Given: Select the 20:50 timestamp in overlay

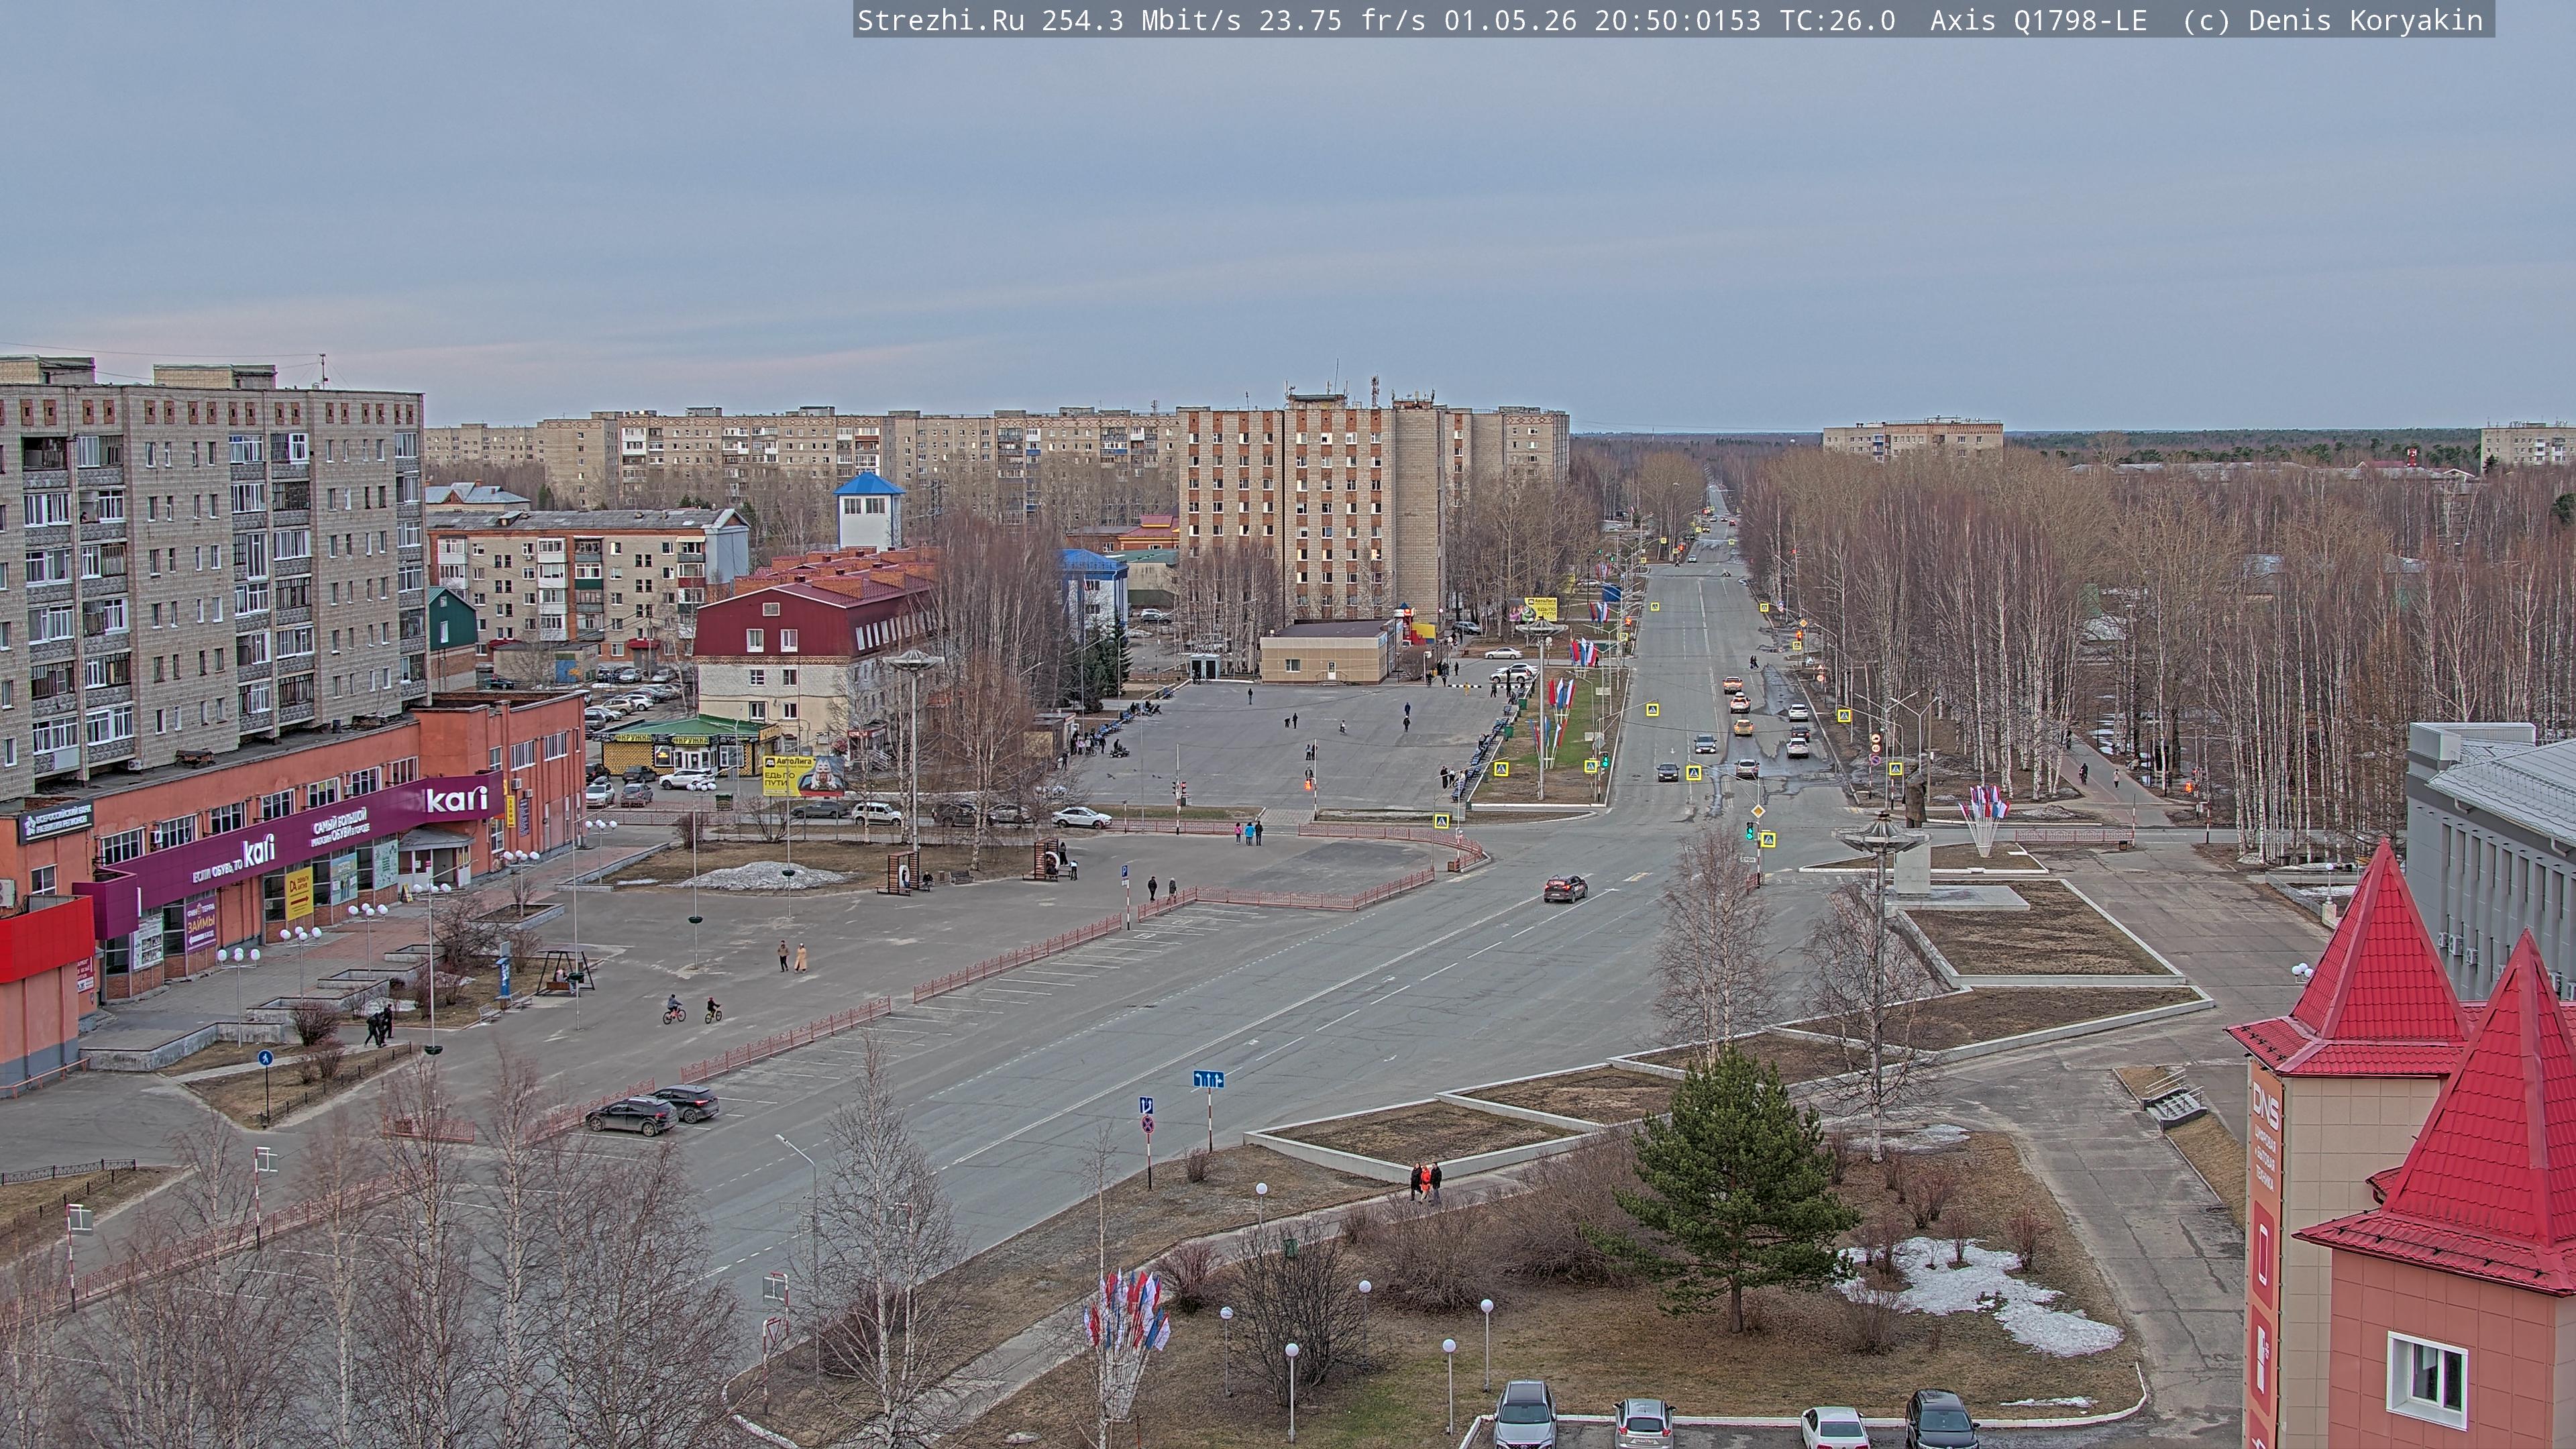Looking at the screenshot, I should tap(1636, 20).
